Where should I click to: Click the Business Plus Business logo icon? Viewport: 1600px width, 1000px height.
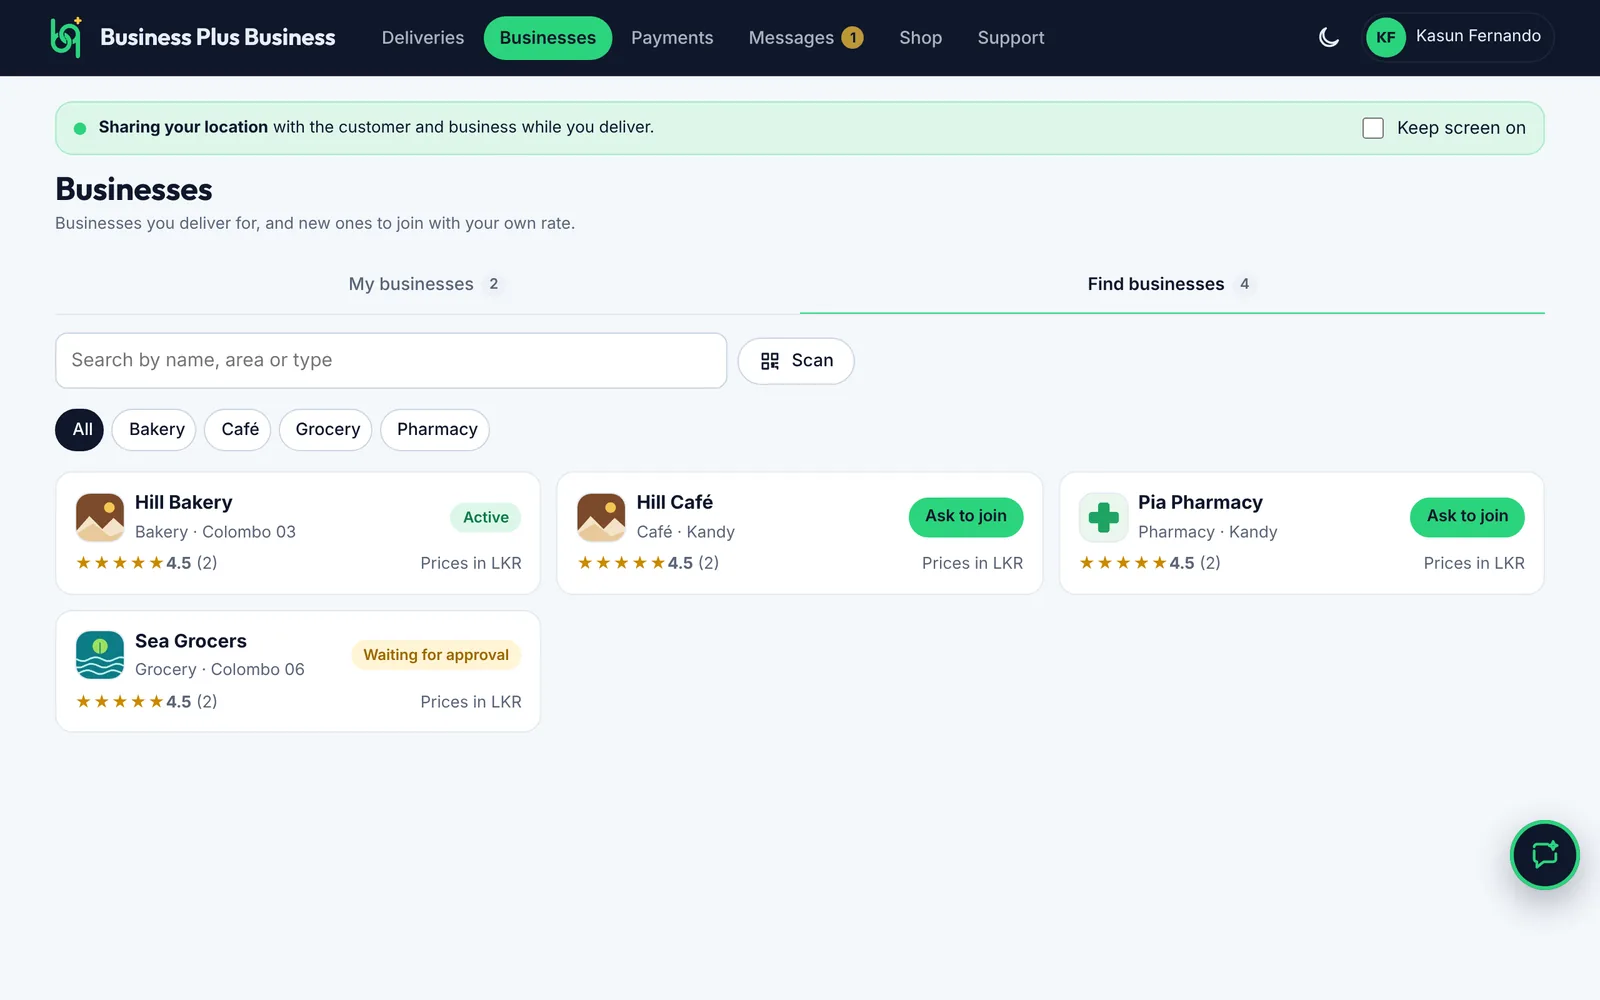click(66, 37)
